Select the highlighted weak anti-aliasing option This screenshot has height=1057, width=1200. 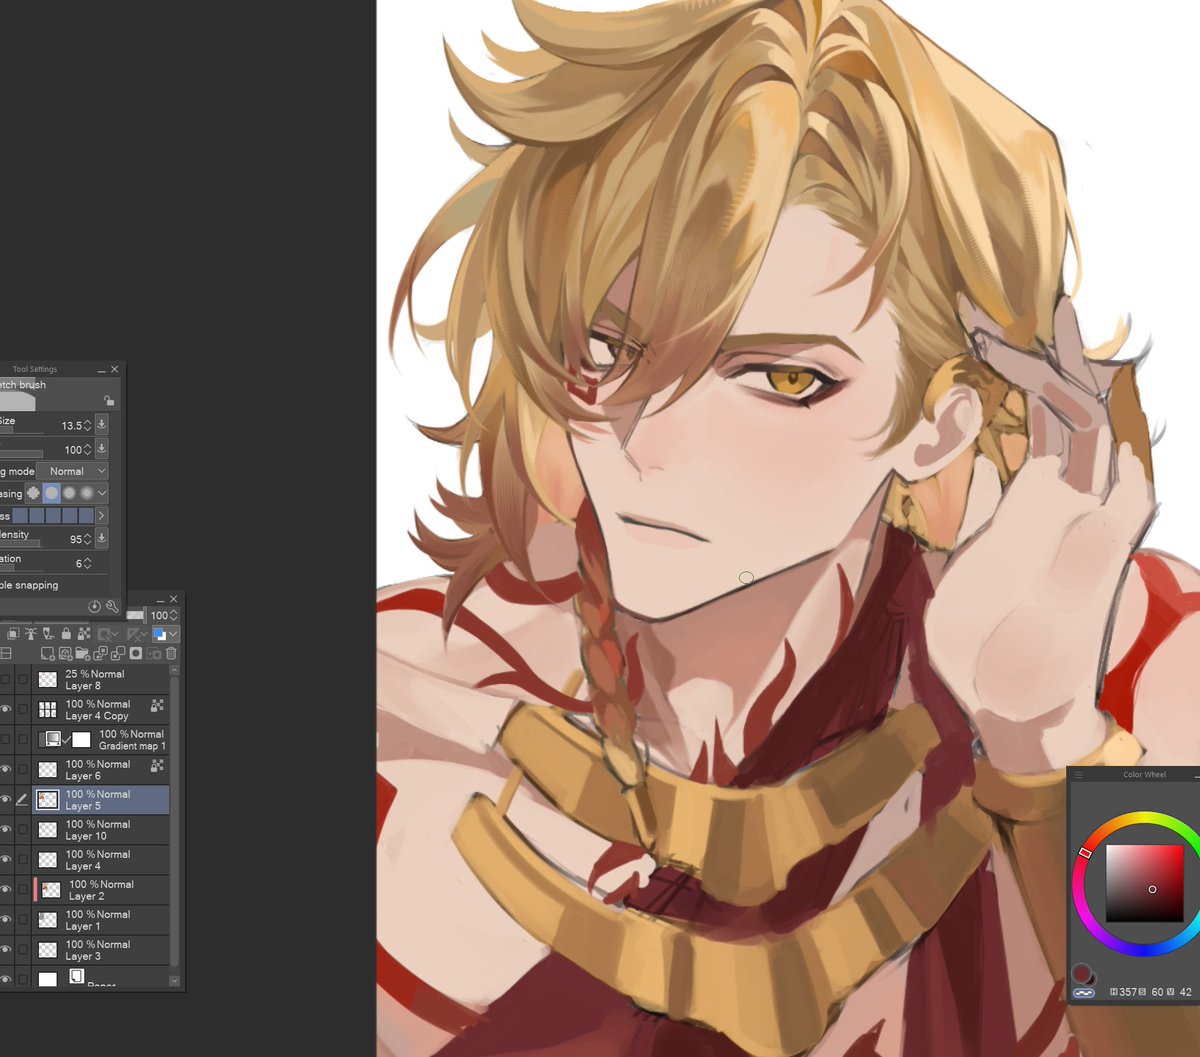point(51,493)
